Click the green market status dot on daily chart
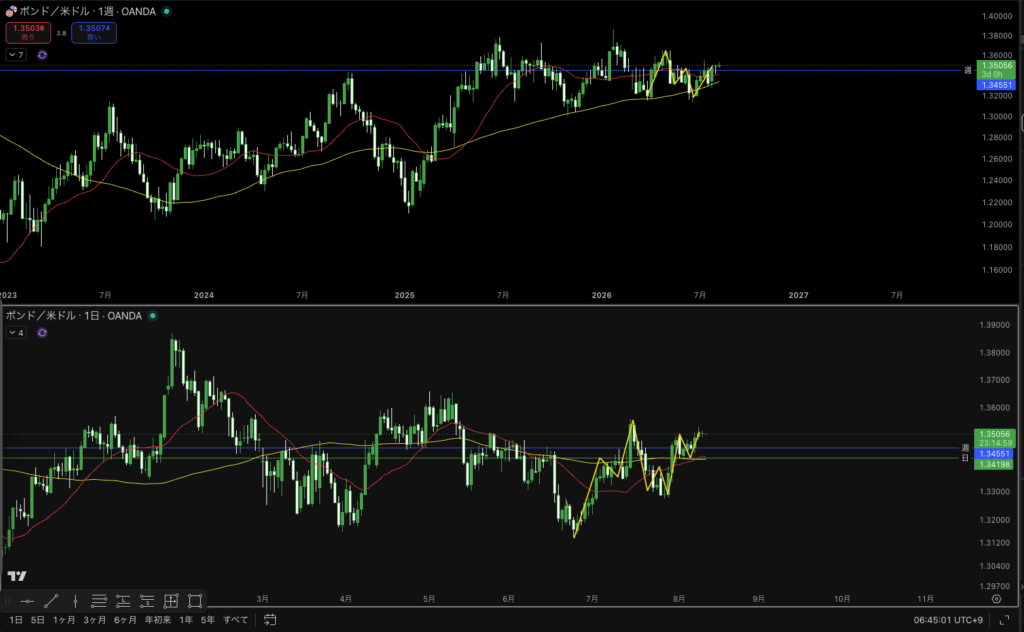 [153, 315]
